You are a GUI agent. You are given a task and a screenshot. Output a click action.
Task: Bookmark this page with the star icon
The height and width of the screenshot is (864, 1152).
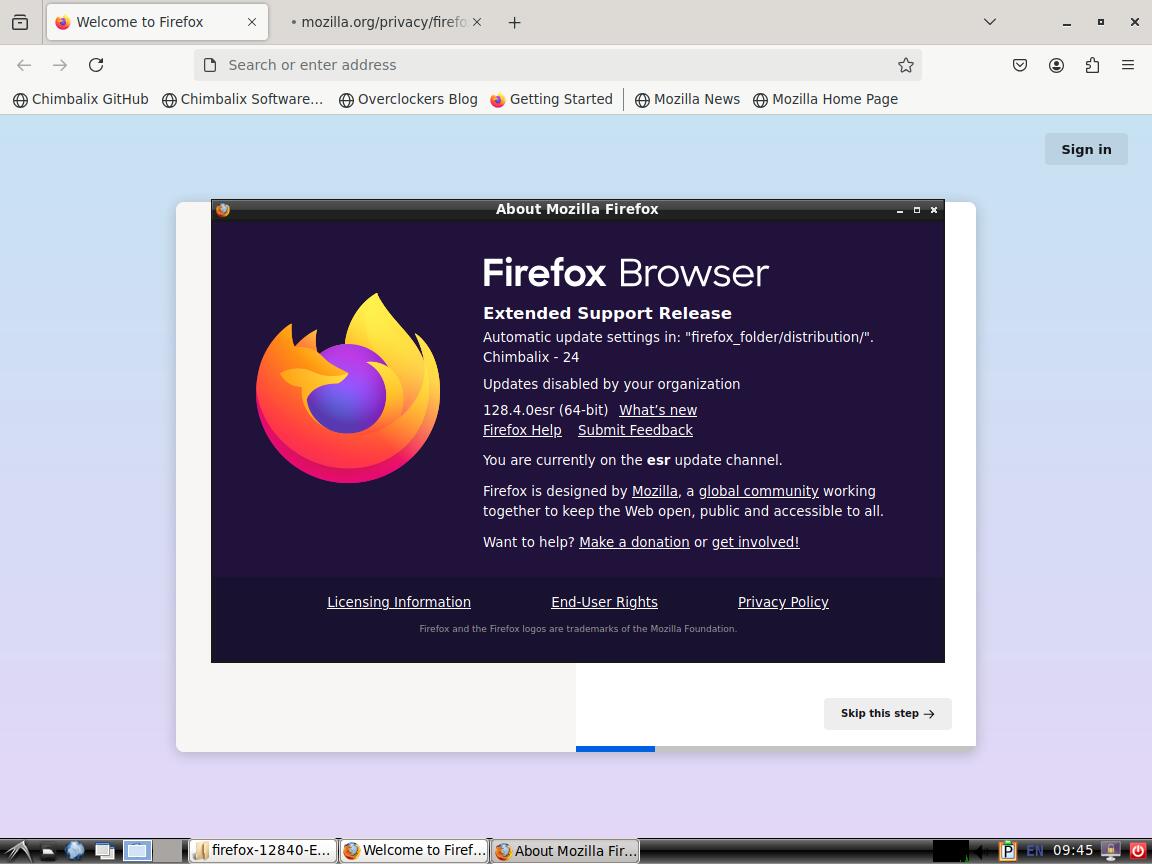pyautogui.click(x=905, y=65)
